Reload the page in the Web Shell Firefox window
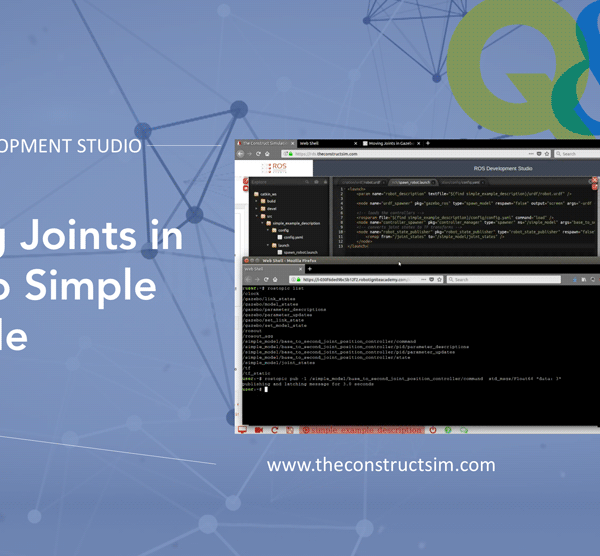The height and width of the screenshot is (556, 600). coord(266,279)
